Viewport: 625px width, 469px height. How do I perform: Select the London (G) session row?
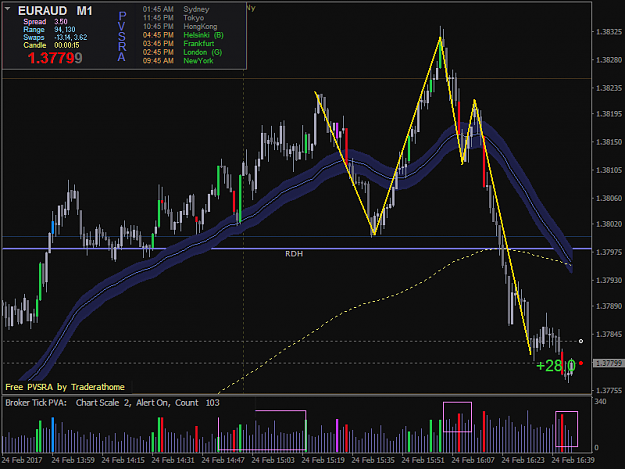click(x=182, y=52)
